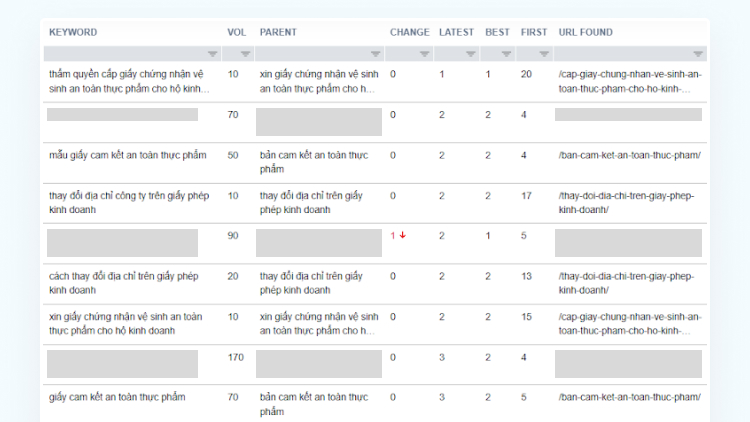Open the KEYWORD column filter dropdown
This screenshot has height=422, width=750.
(212, 54)
